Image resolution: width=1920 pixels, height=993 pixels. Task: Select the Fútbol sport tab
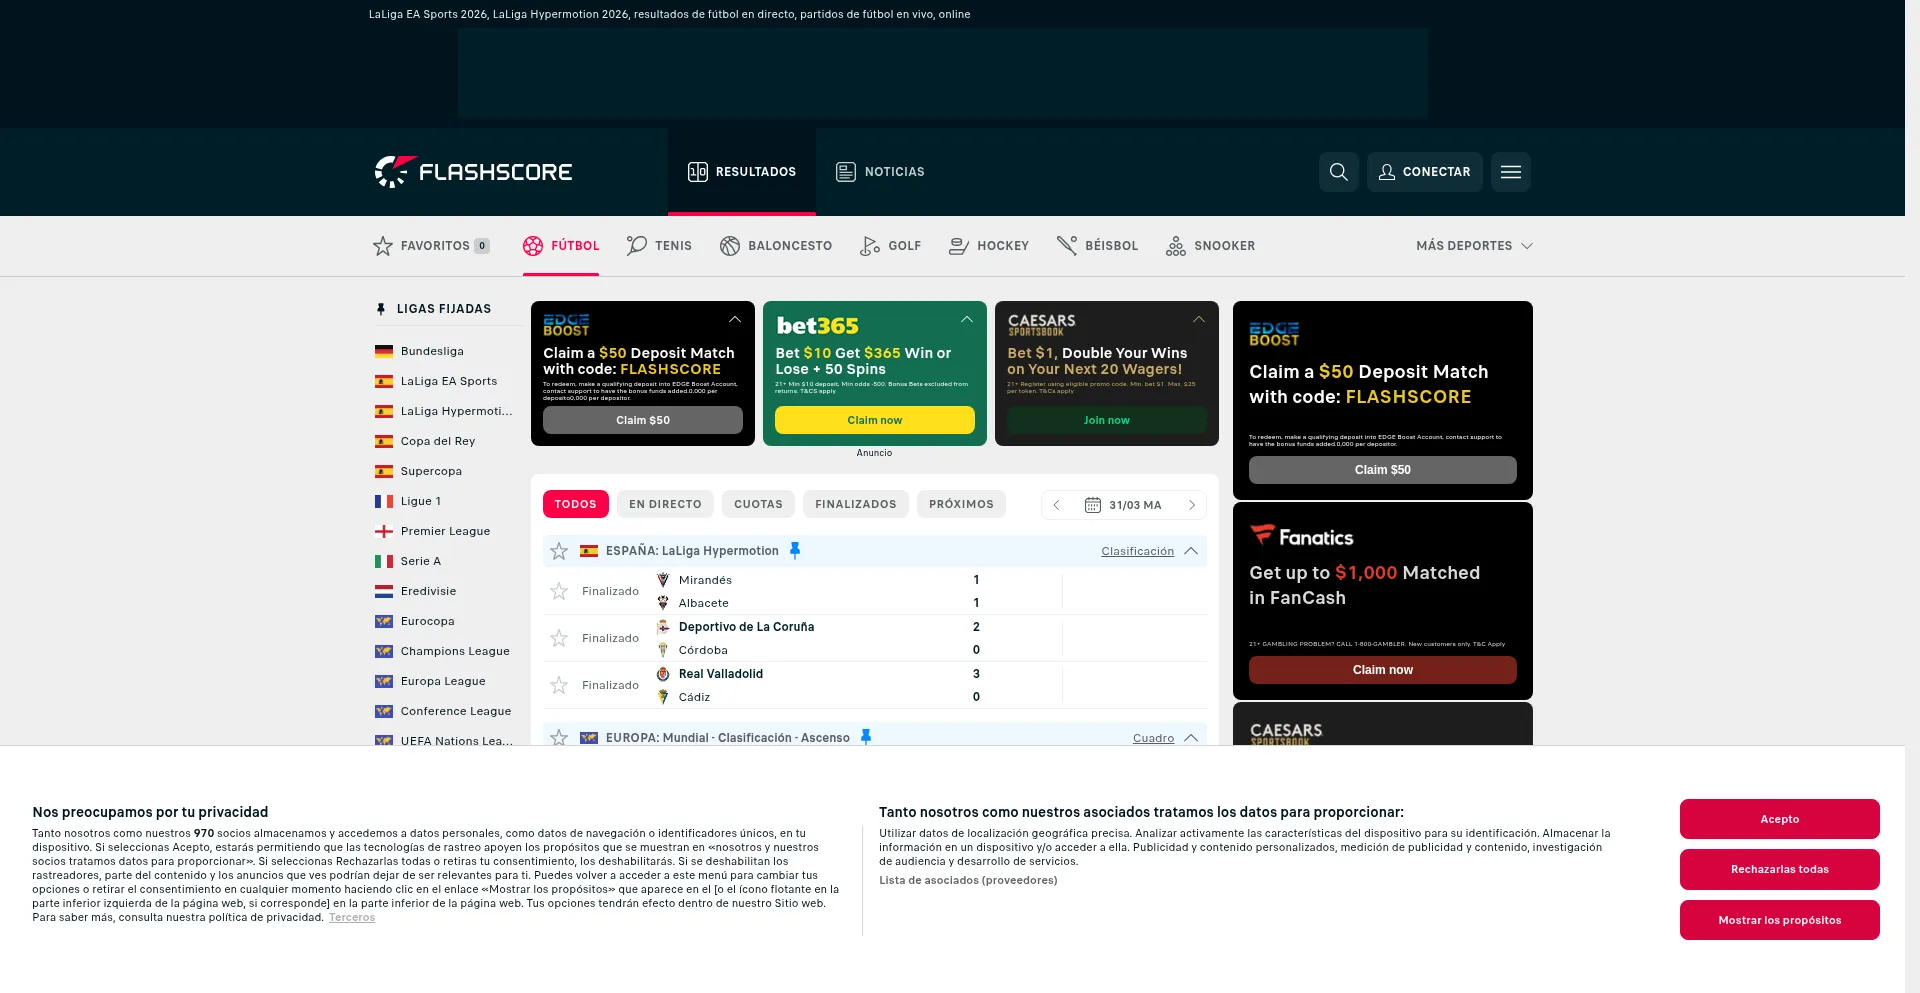coord(561,246)
